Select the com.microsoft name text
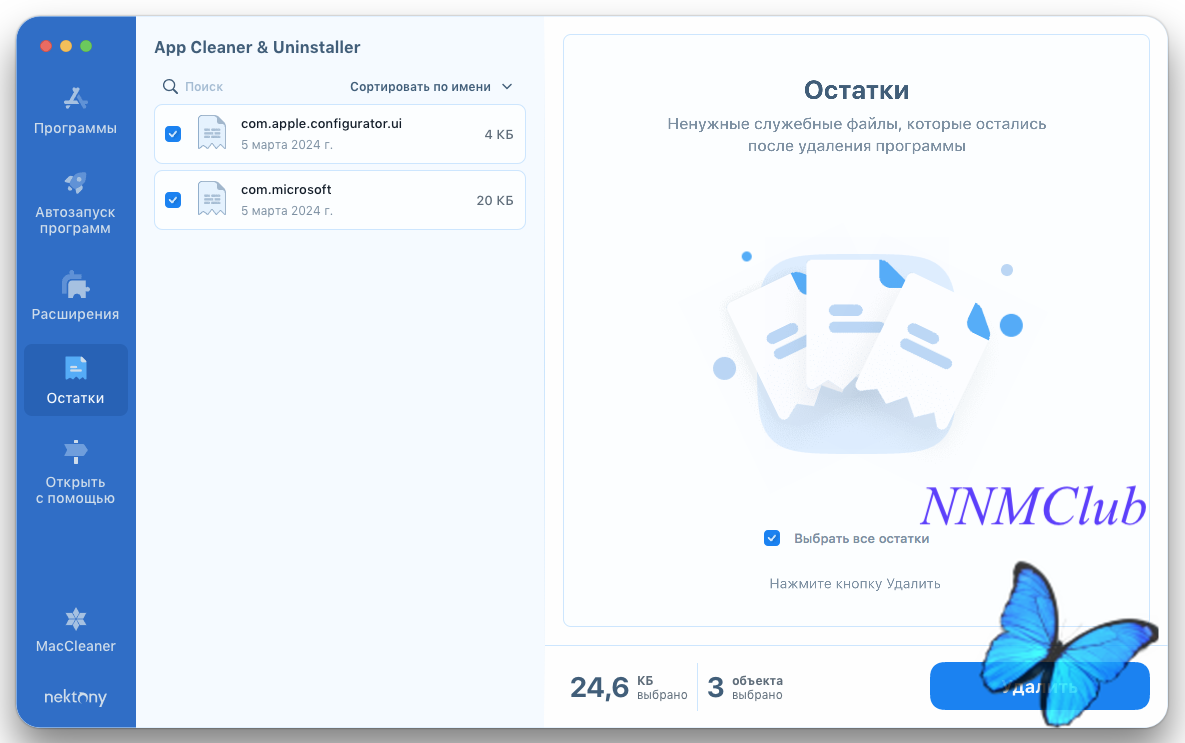The image size is (1185, 743). [x=286, y=189]
